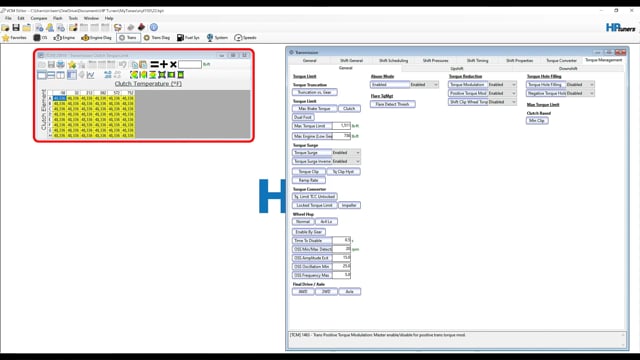Click the plus operator in table editor
Screen dimensions: 640x360
click(164, 64)
